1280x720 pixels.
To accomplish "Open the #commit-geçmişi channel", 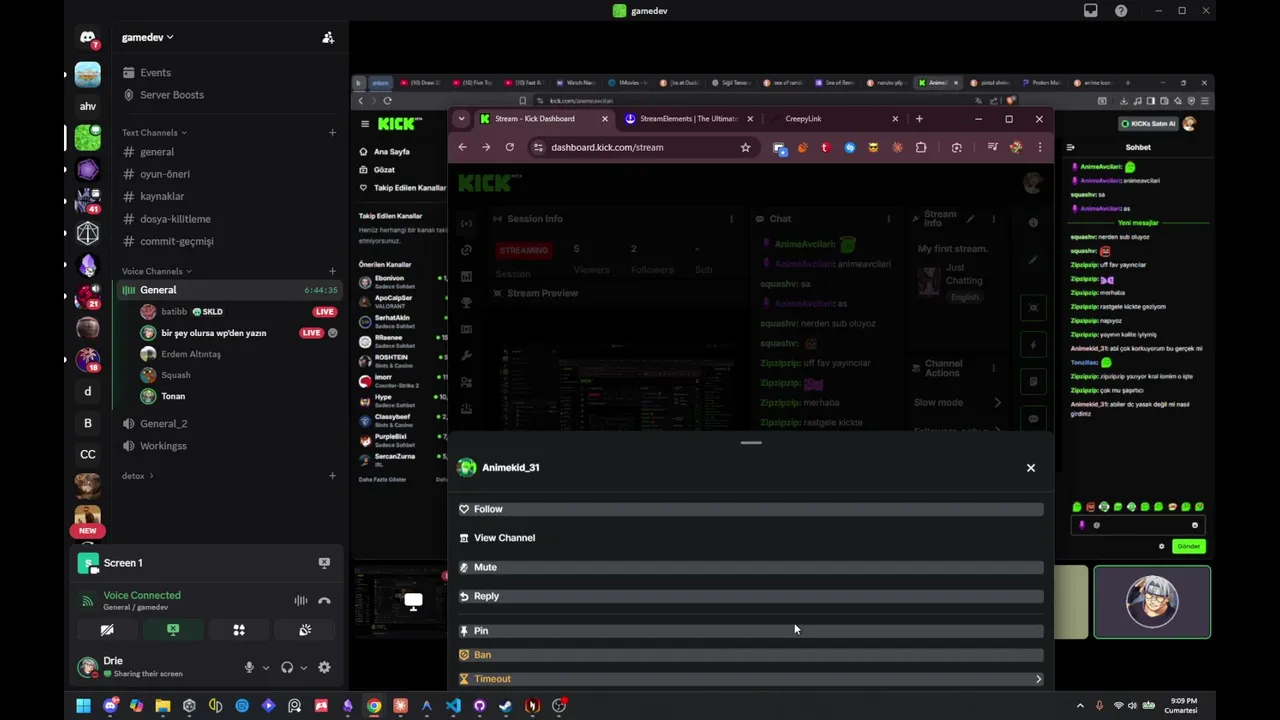I will coord(176,241).
